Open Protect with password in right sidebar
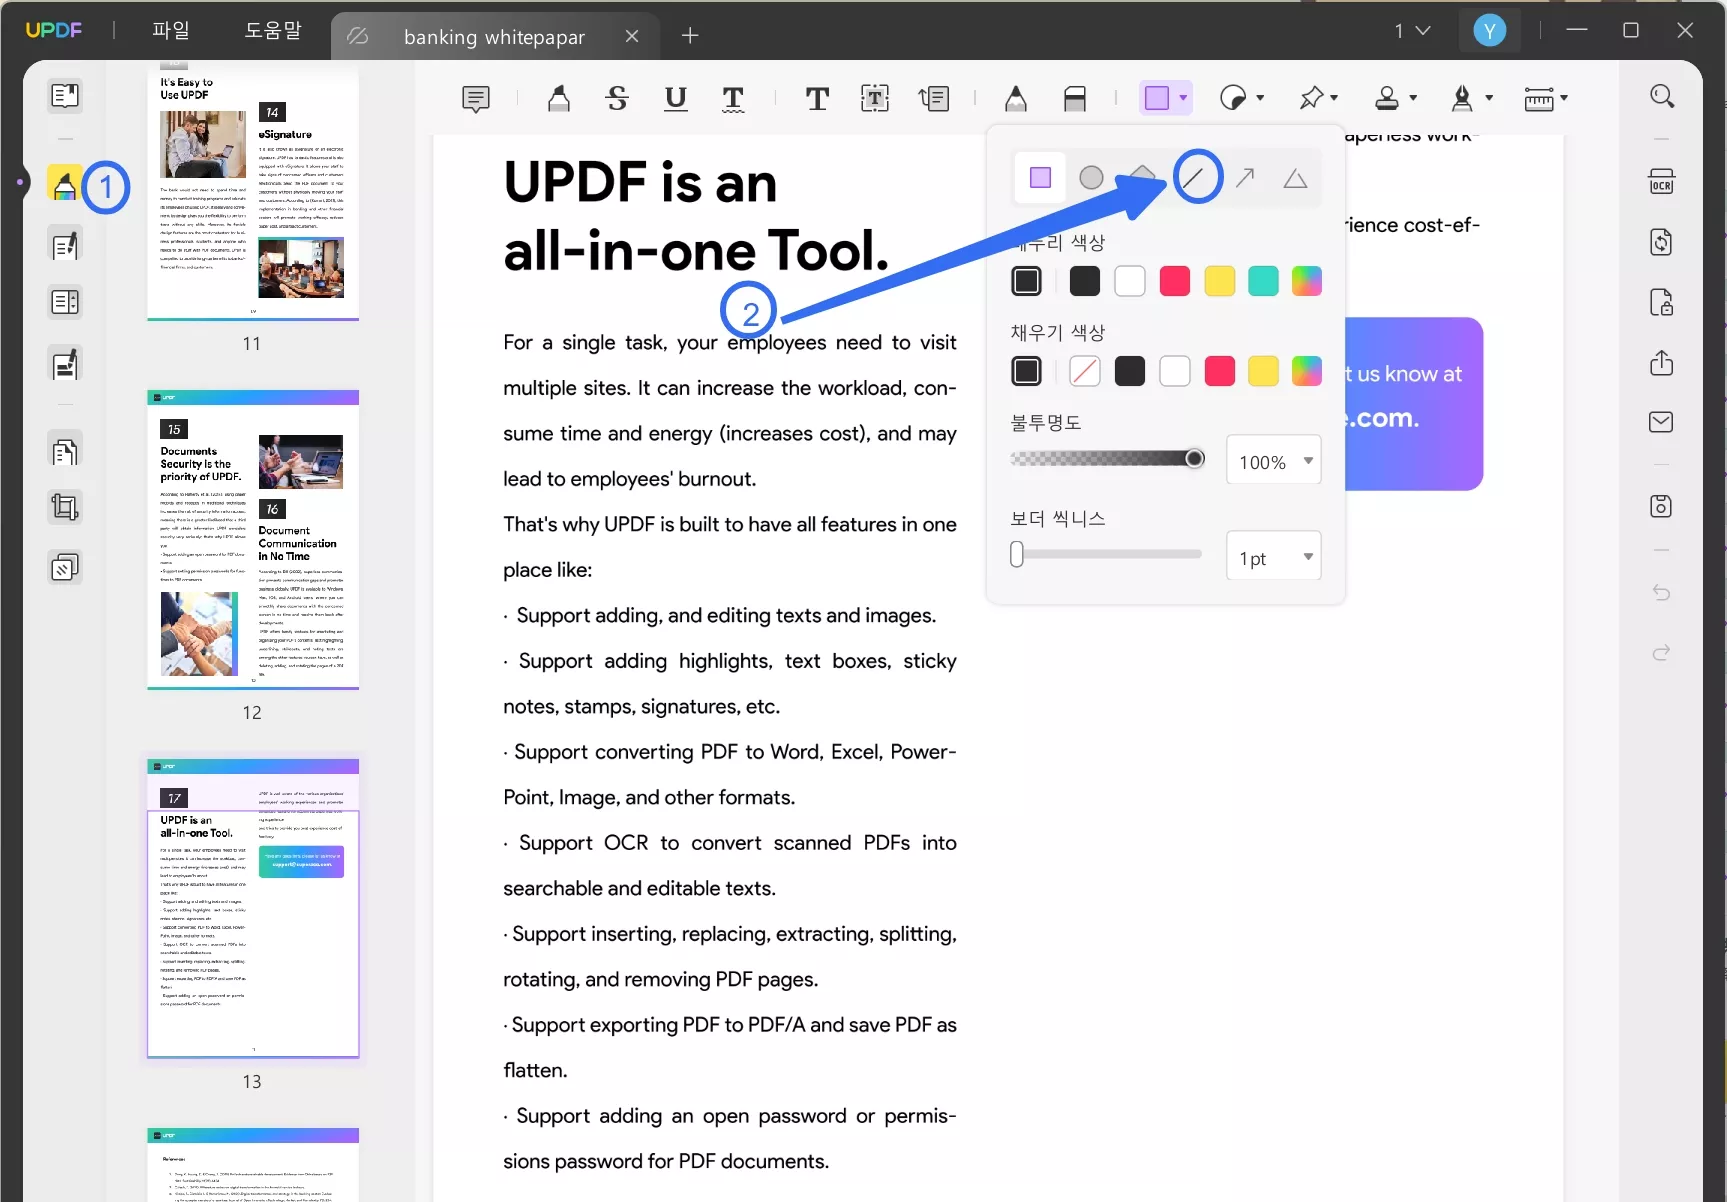Viewport: 1727px width, 1202px height. coord(1662,302)
